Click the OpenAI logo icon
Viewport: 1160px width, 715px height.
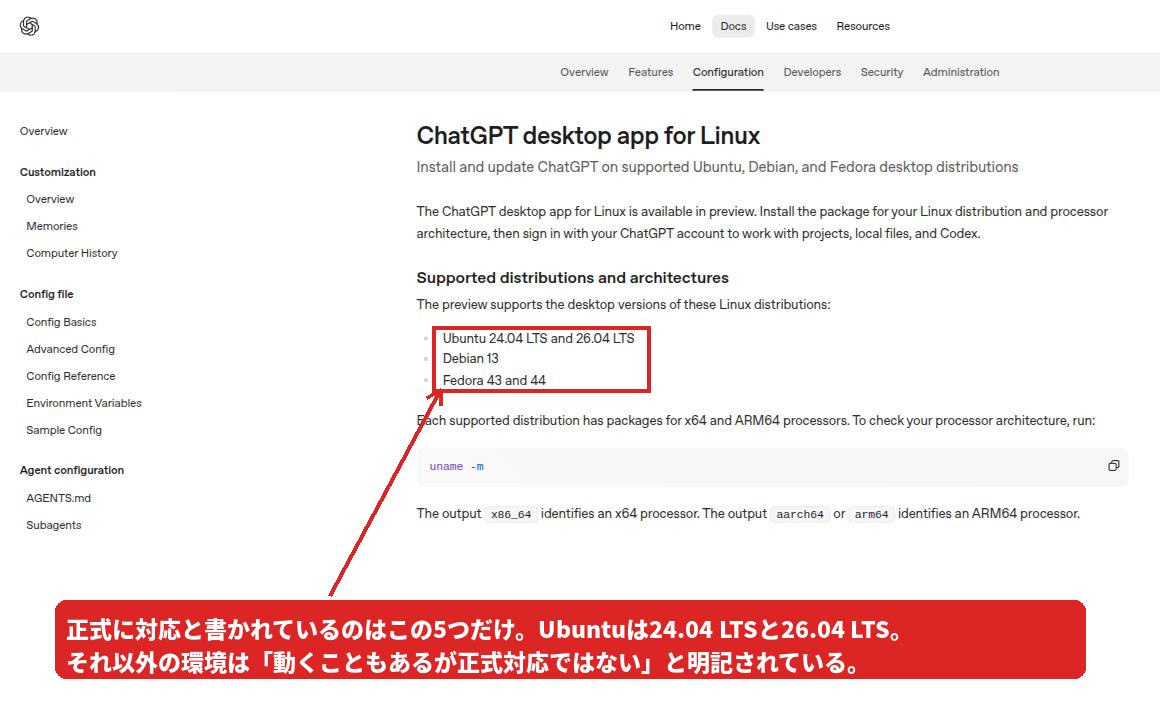click(x=30, y=27)
